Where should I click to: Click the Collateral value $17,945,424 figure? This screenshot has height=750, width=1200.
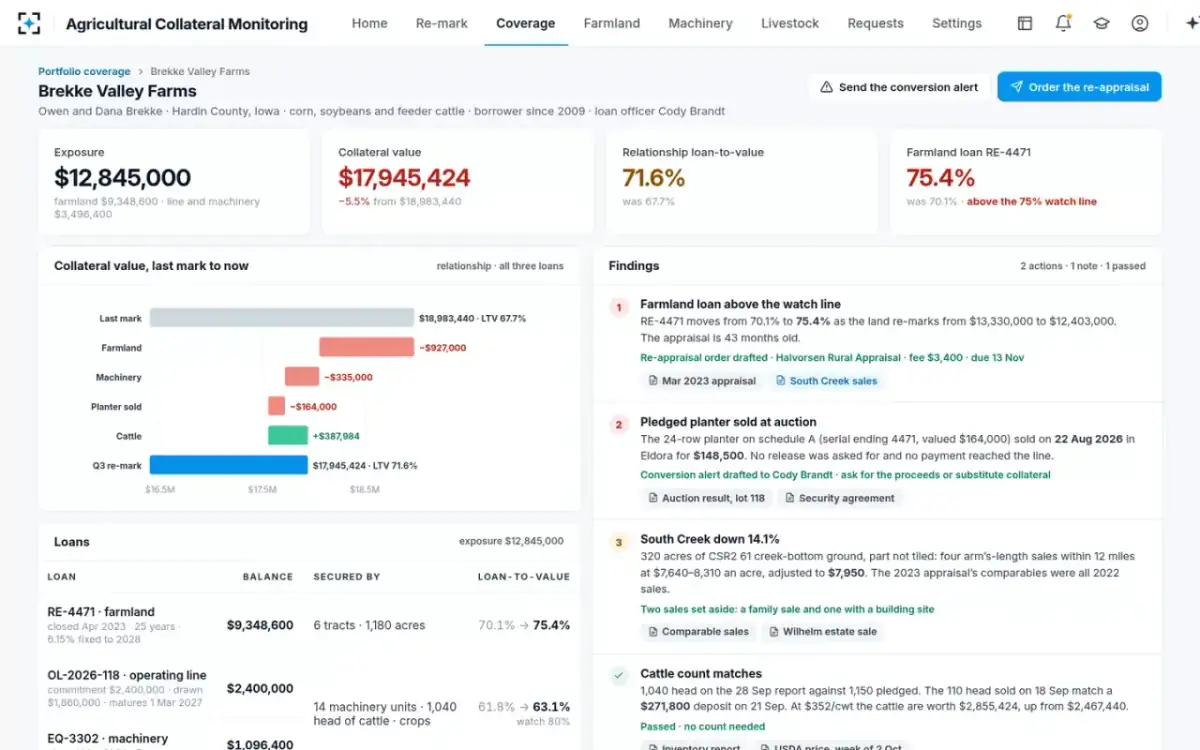pos(404,178)
